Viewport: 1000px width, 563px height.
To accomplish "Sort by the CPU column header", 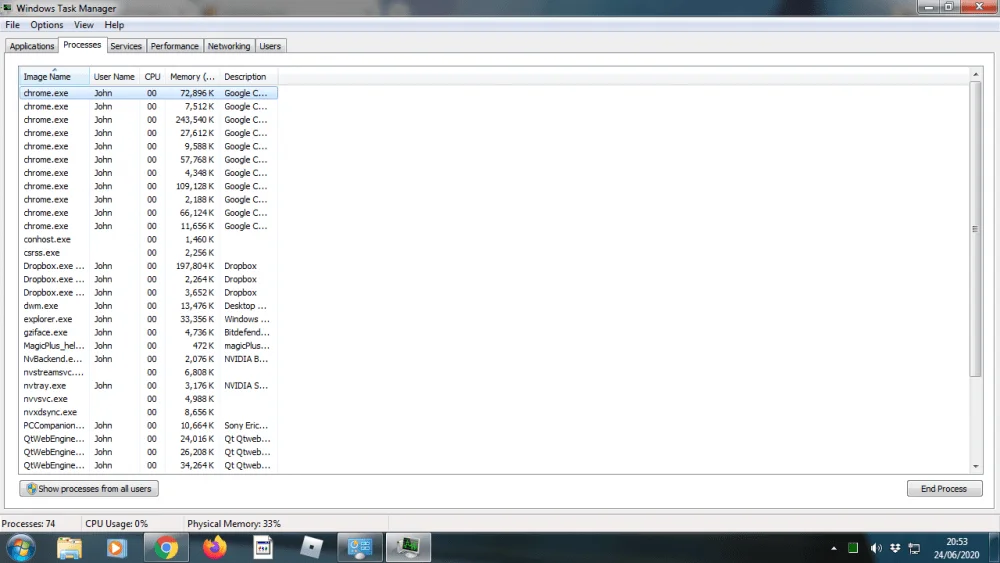I will (x=152, y=77).
